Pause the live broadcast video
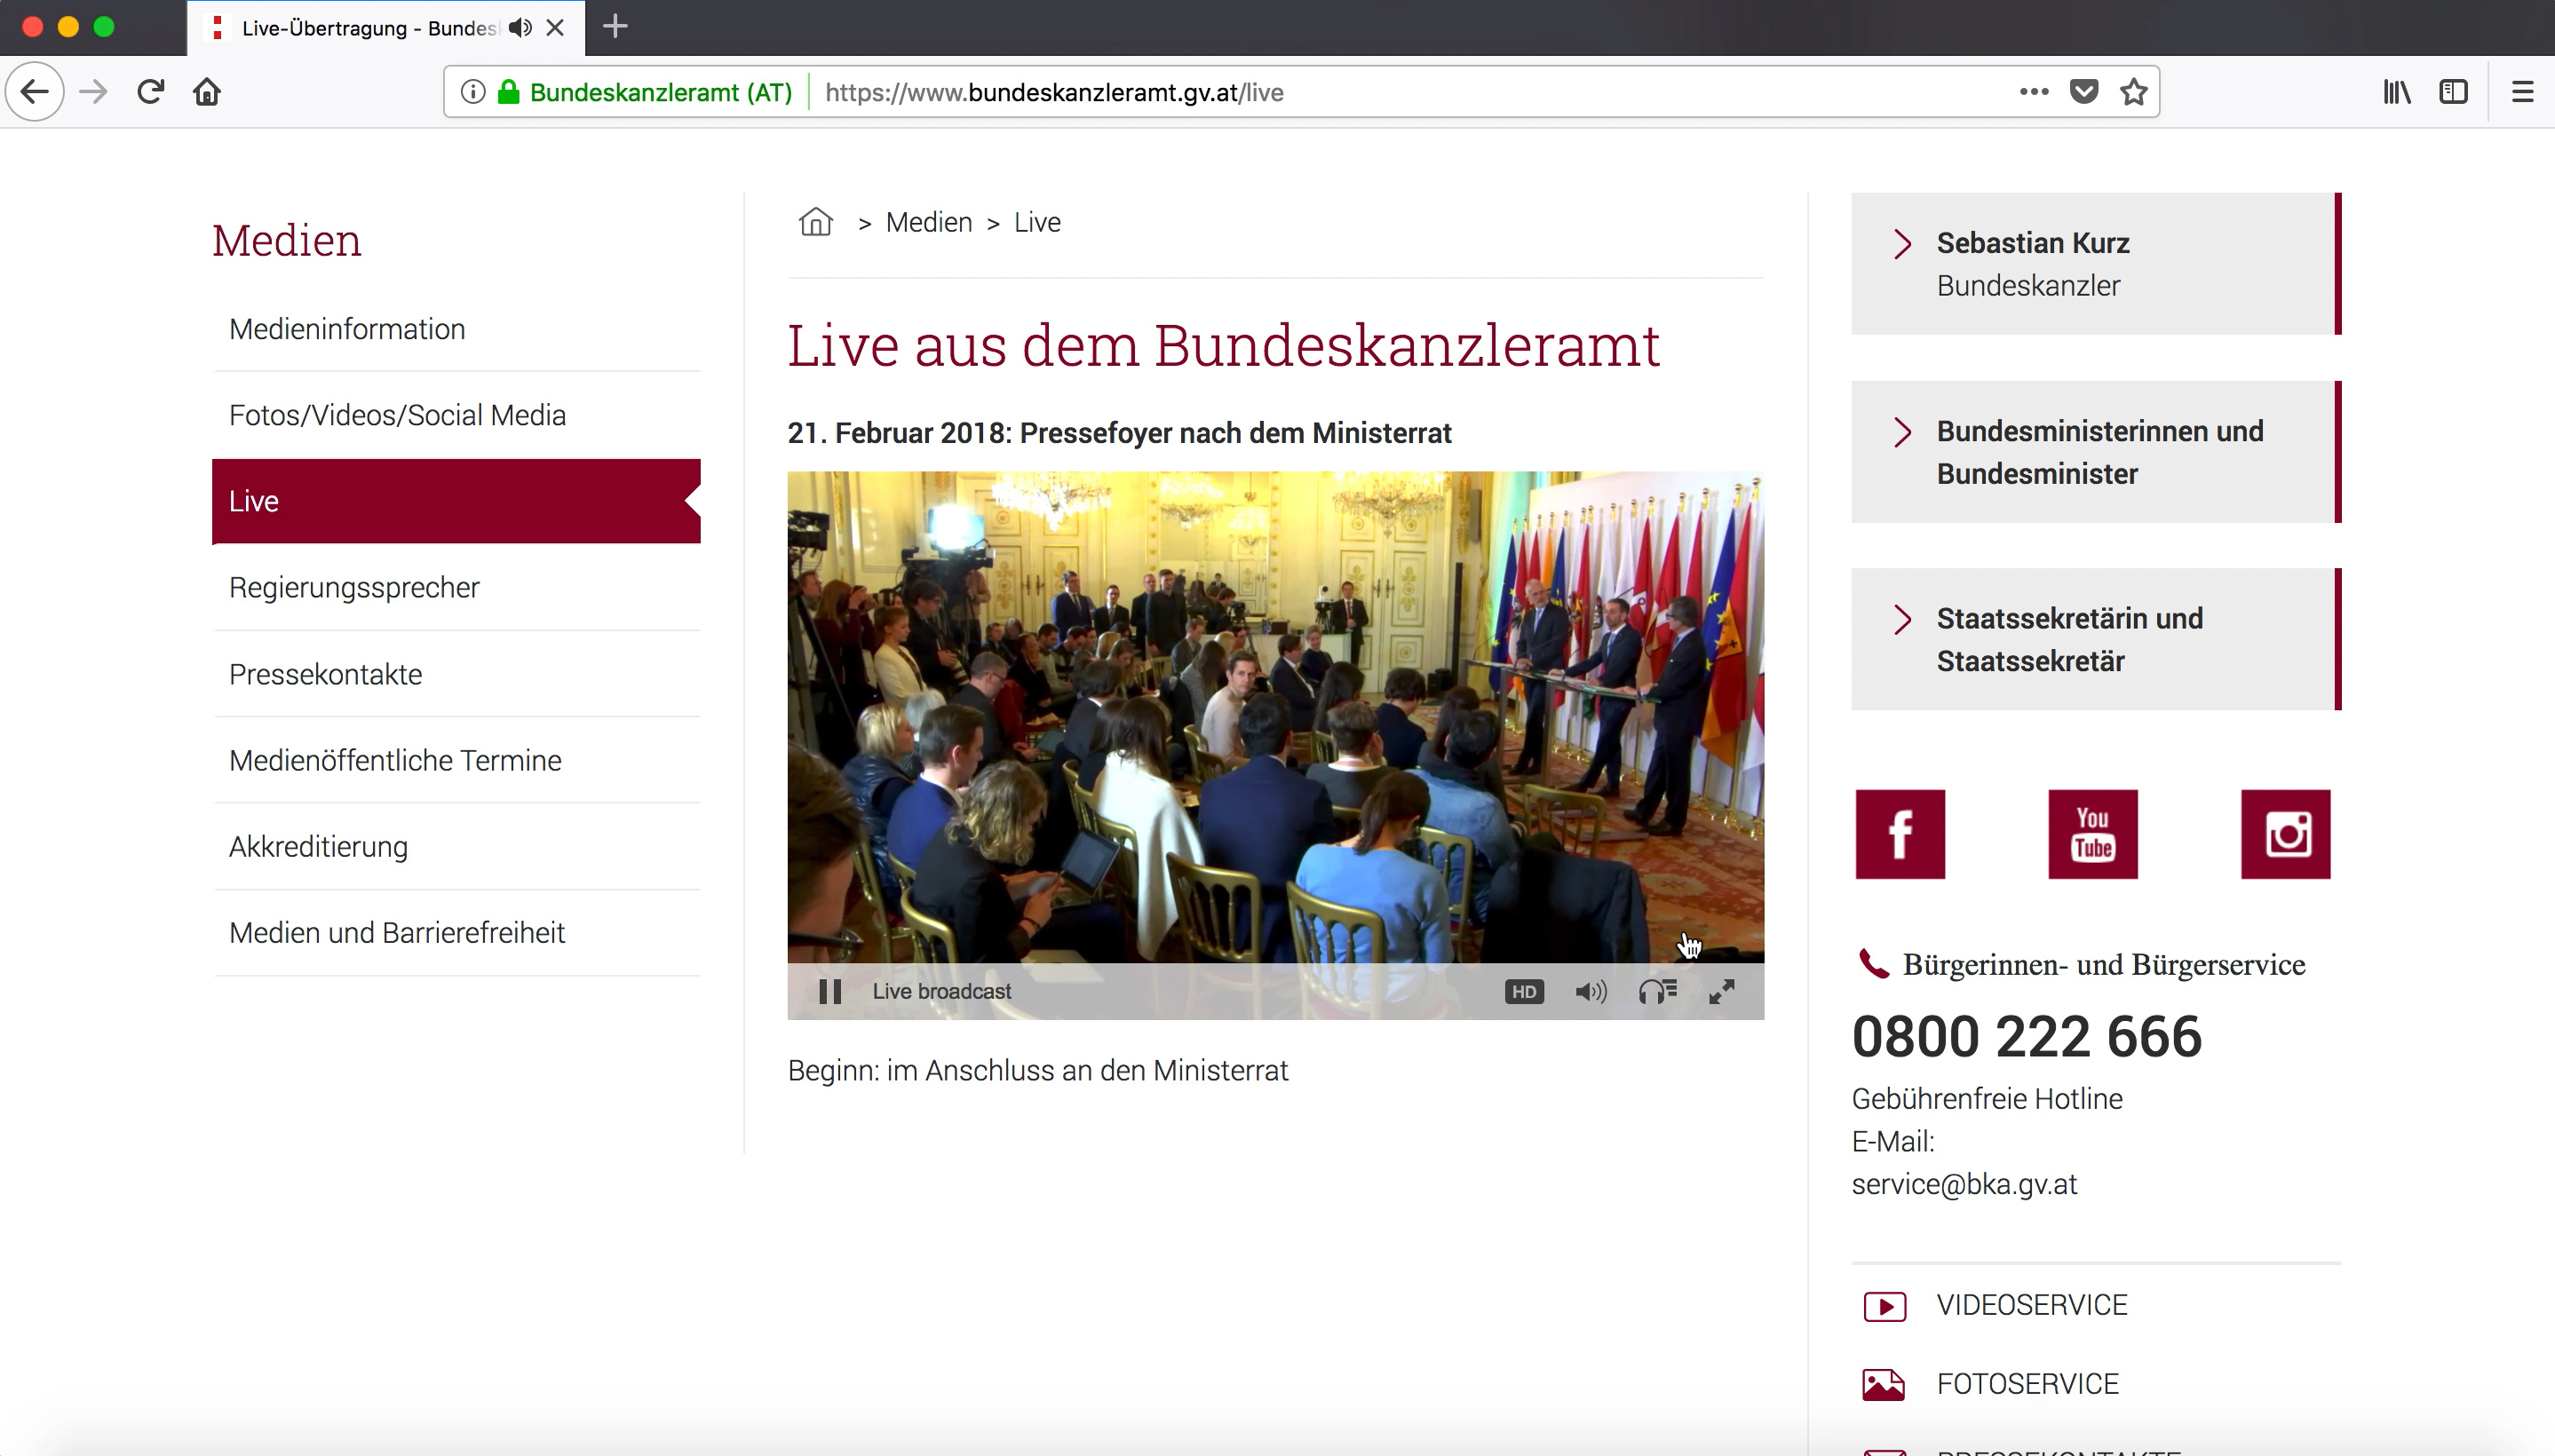The image size is (2555, 1456). (x=830, y=991)
